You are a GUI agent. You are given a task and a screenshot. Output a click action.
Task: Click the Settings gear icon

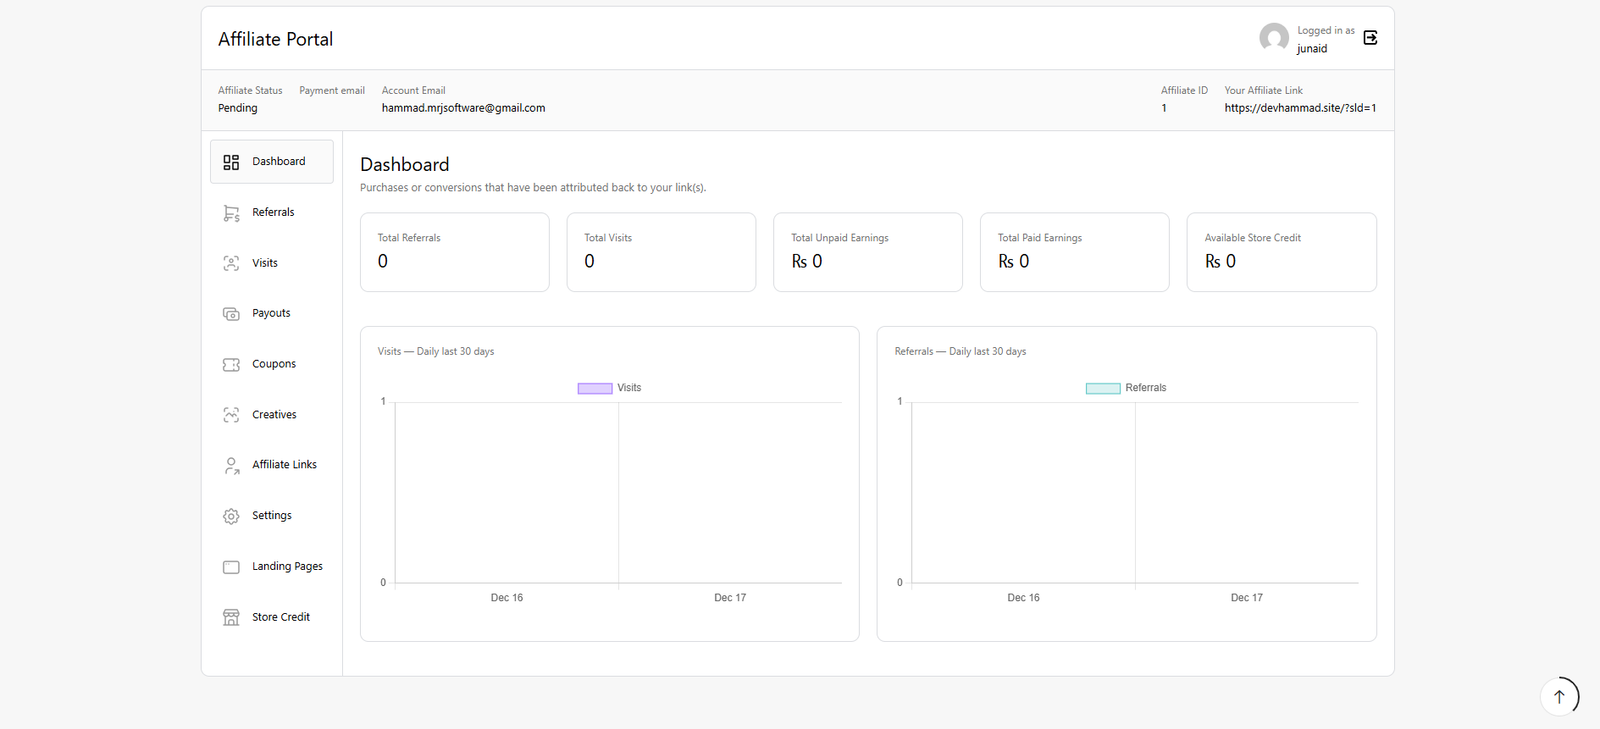[231, 516]
